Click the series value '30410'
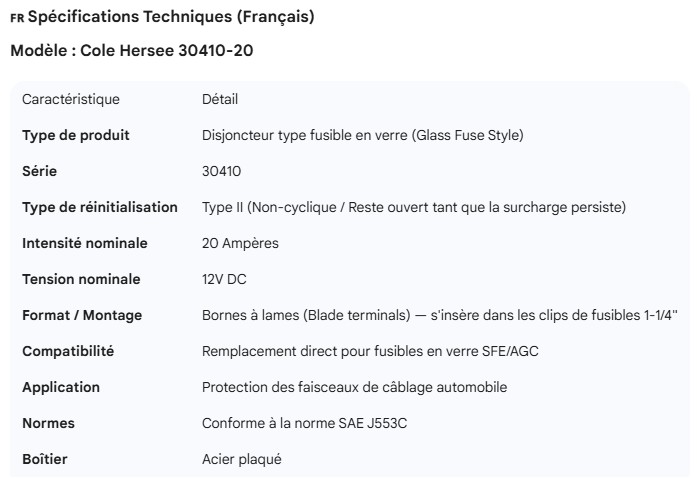 tap(221, 171)
